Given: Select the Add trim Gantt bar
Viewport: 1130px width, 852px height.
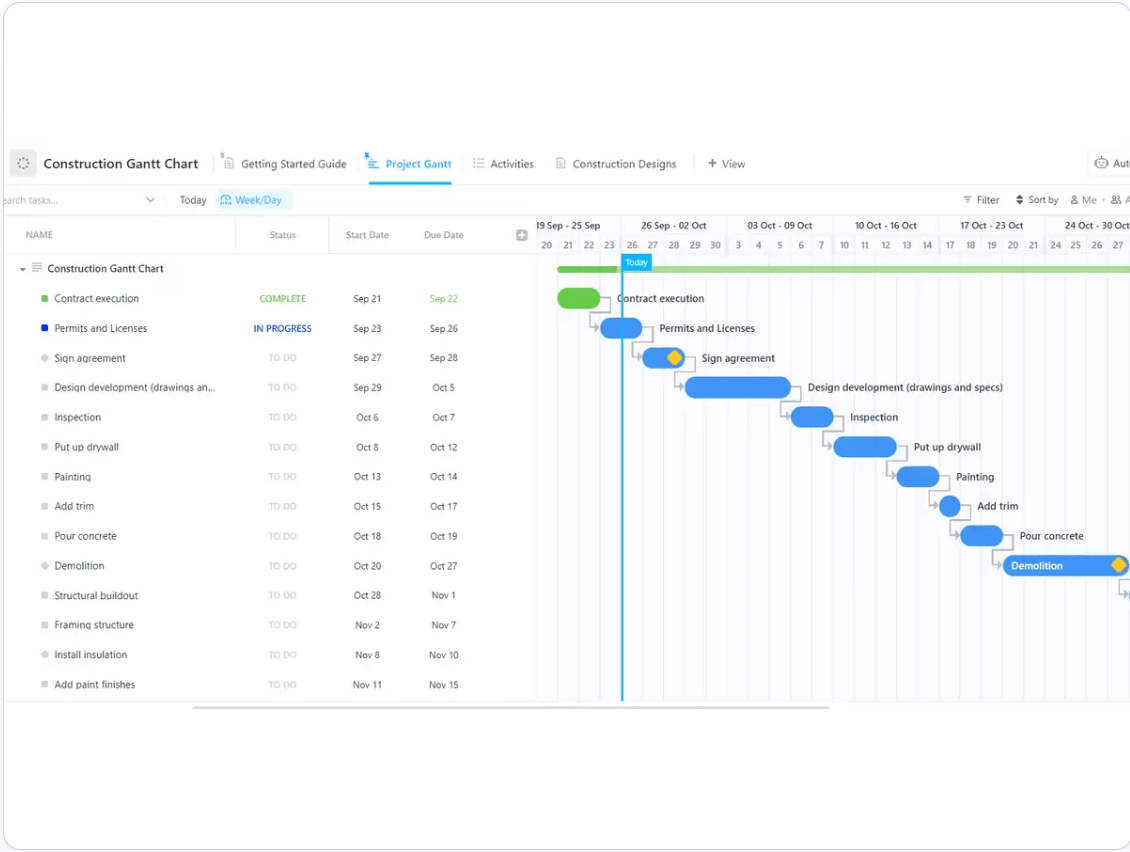Looking at the screenshot, I should pos(950,506).
